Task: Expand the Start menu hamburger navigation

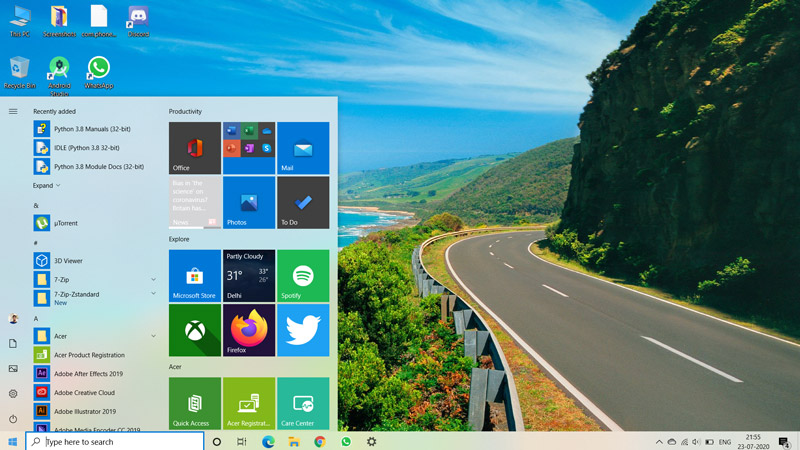Action: pos(13,111)
